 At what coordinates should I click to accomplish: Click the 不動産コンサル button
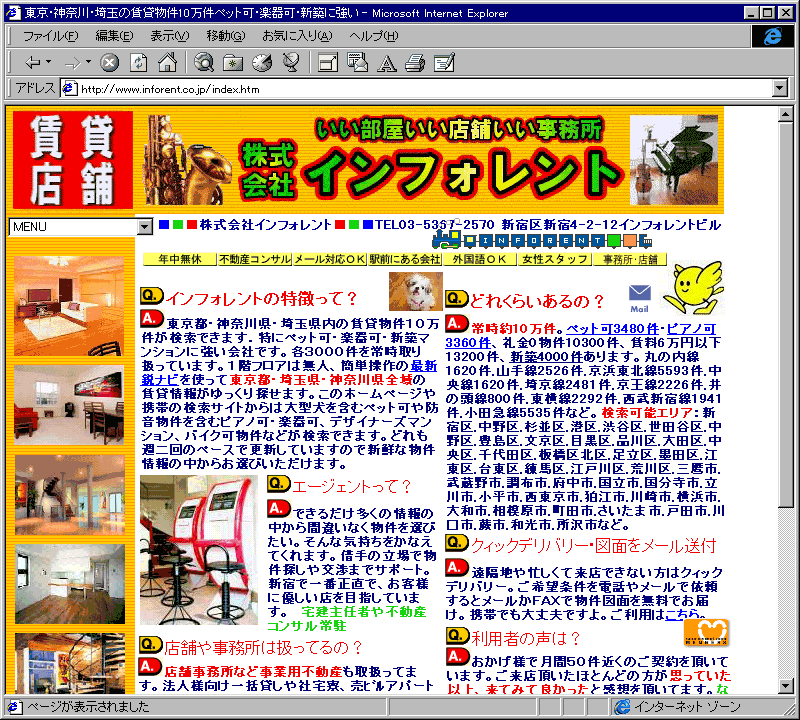pos(255,259)
